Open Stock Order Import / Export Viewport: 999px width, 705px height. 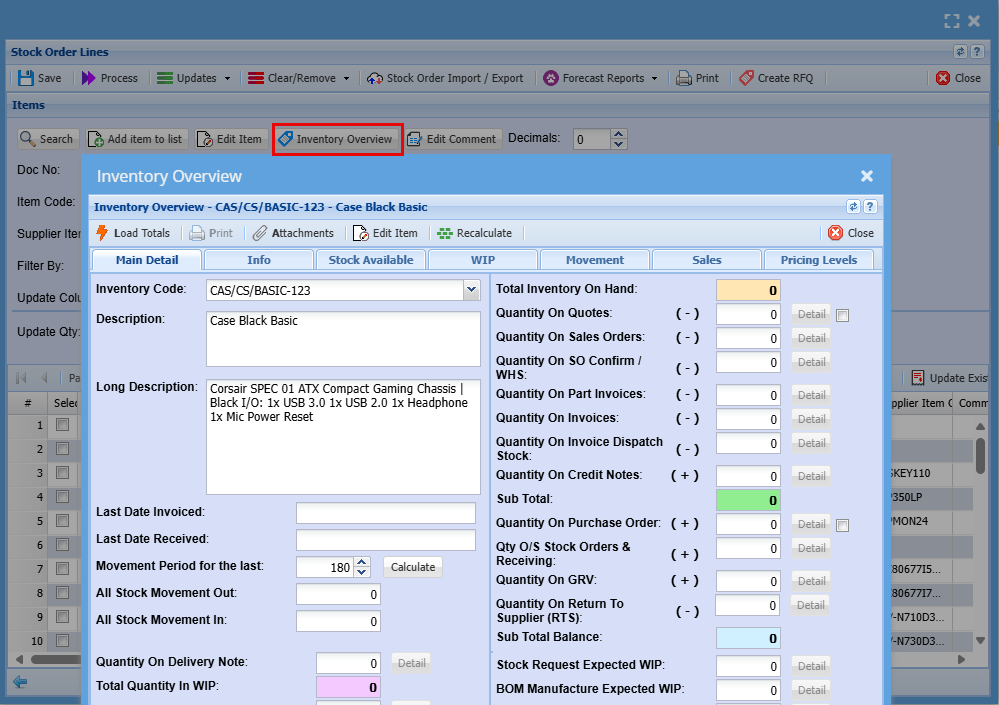(x=444, y=78)
